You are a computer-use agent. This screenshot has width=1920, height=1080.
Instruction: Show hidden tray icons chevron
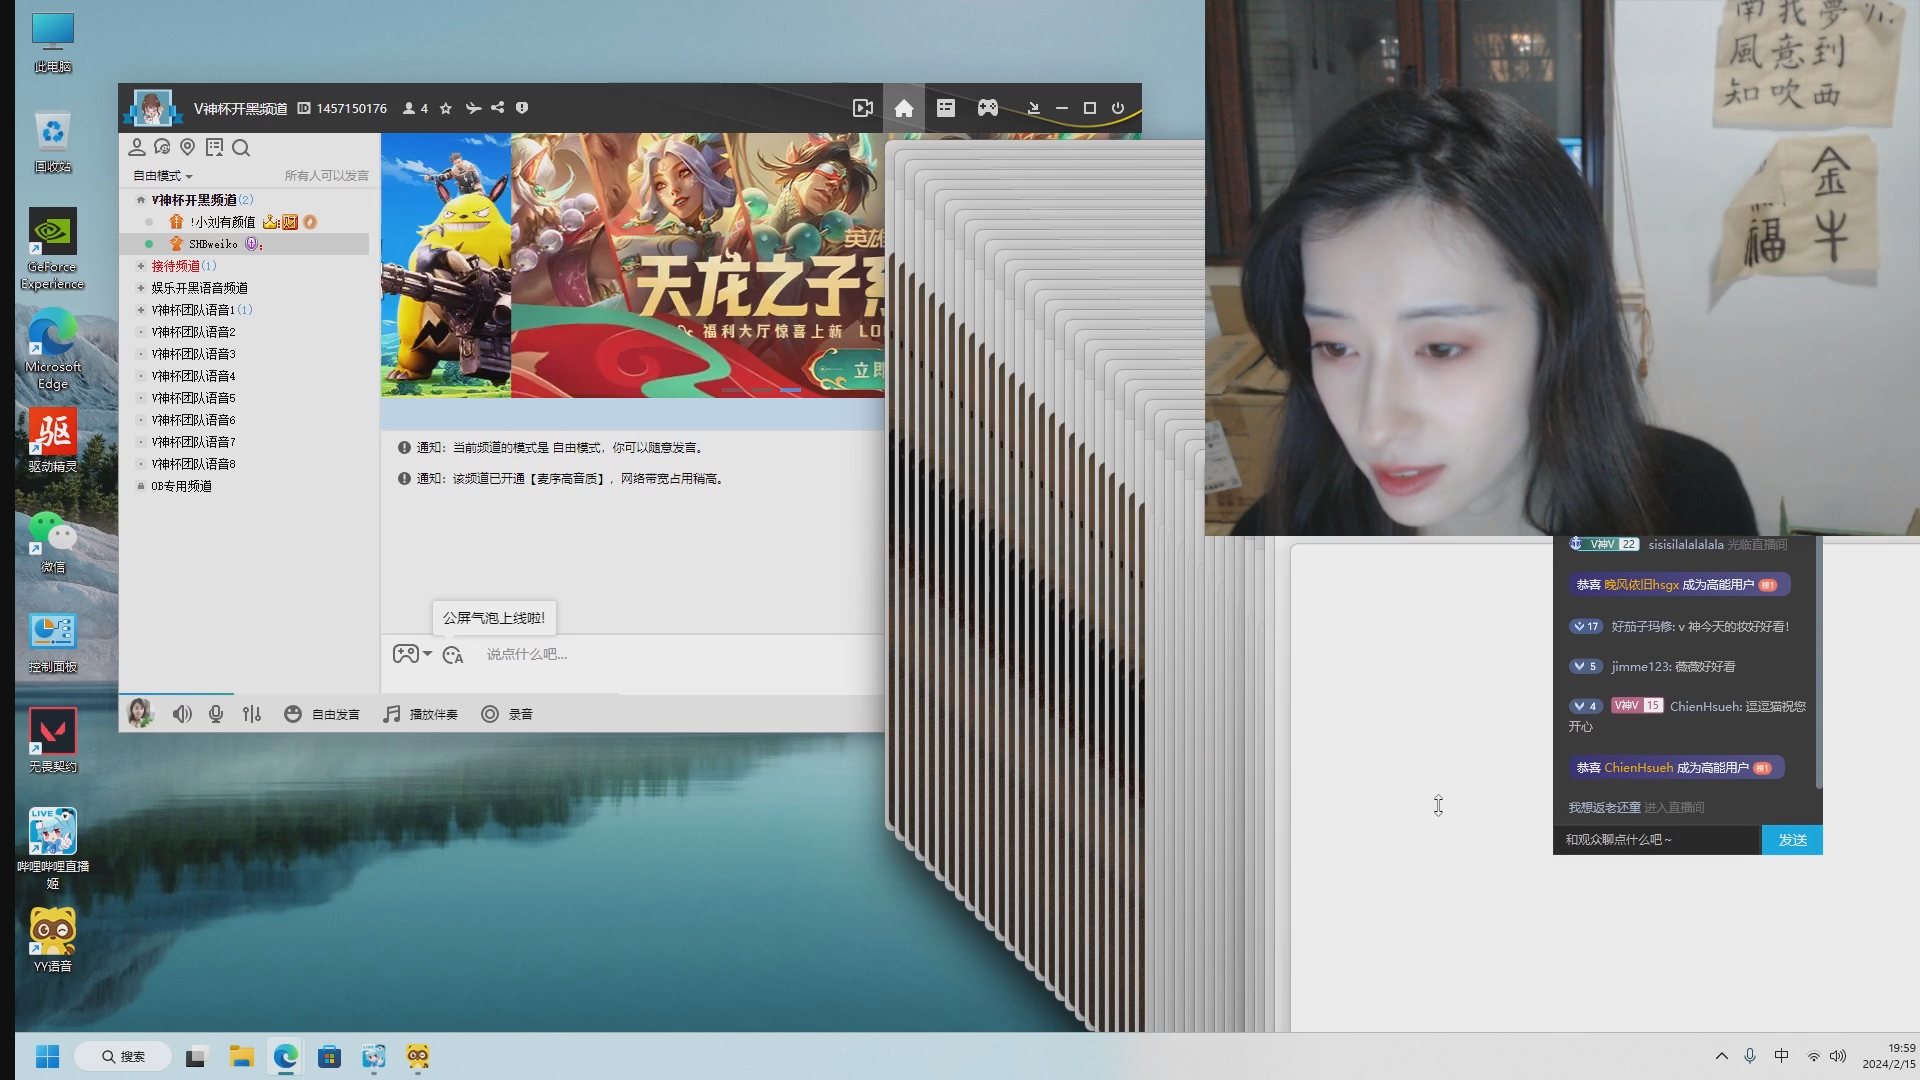point(1722,1056)
